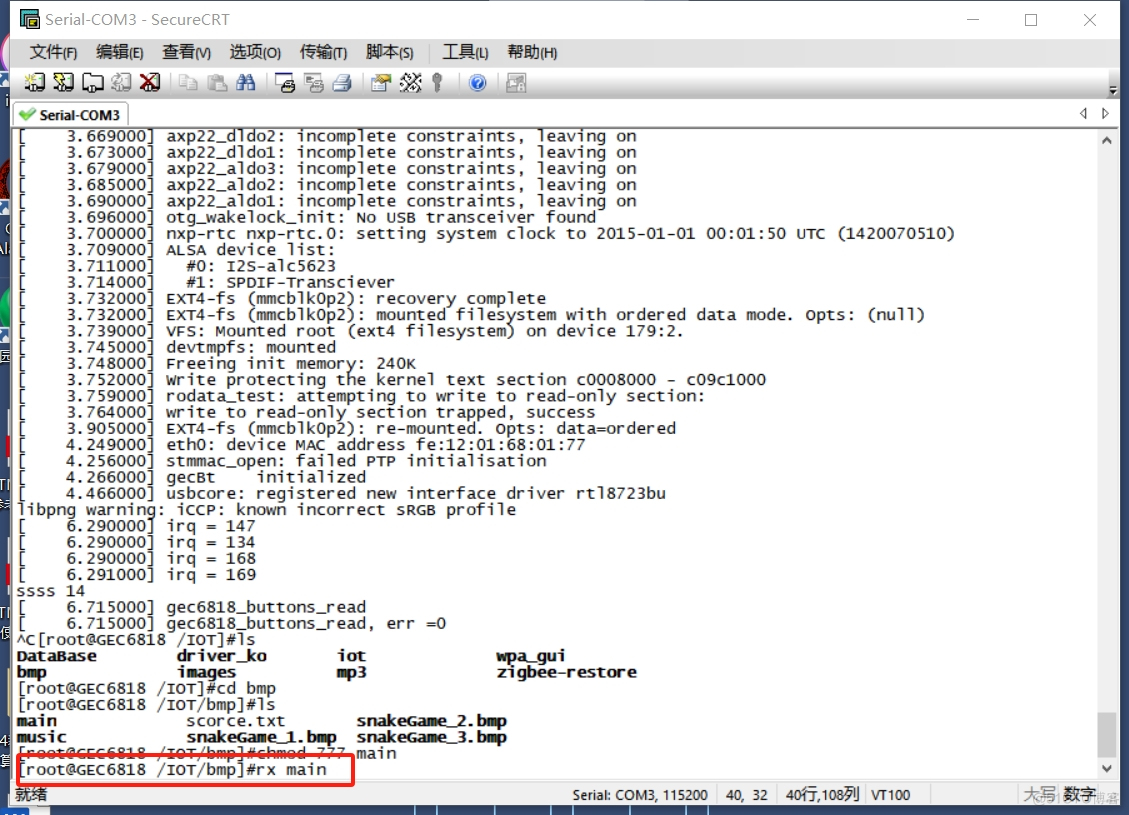The width and height of the screenshot is (1129, 815).
Task: Select the Serial-COM3 session tab
Action: (x=69, y=114)
